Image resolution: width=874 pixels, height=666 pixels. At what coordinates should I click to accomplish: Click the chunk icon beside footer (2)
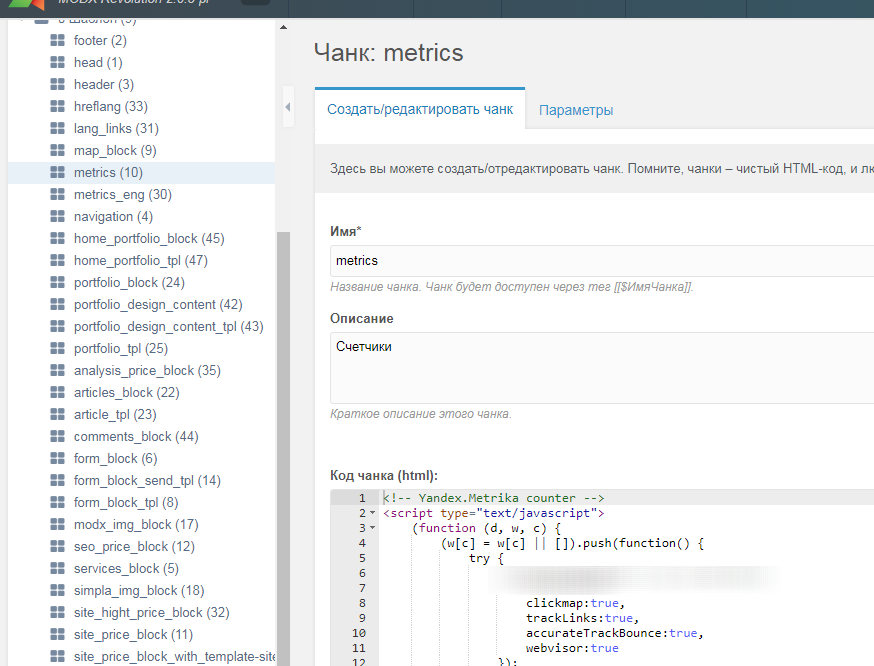coord(57,40)
